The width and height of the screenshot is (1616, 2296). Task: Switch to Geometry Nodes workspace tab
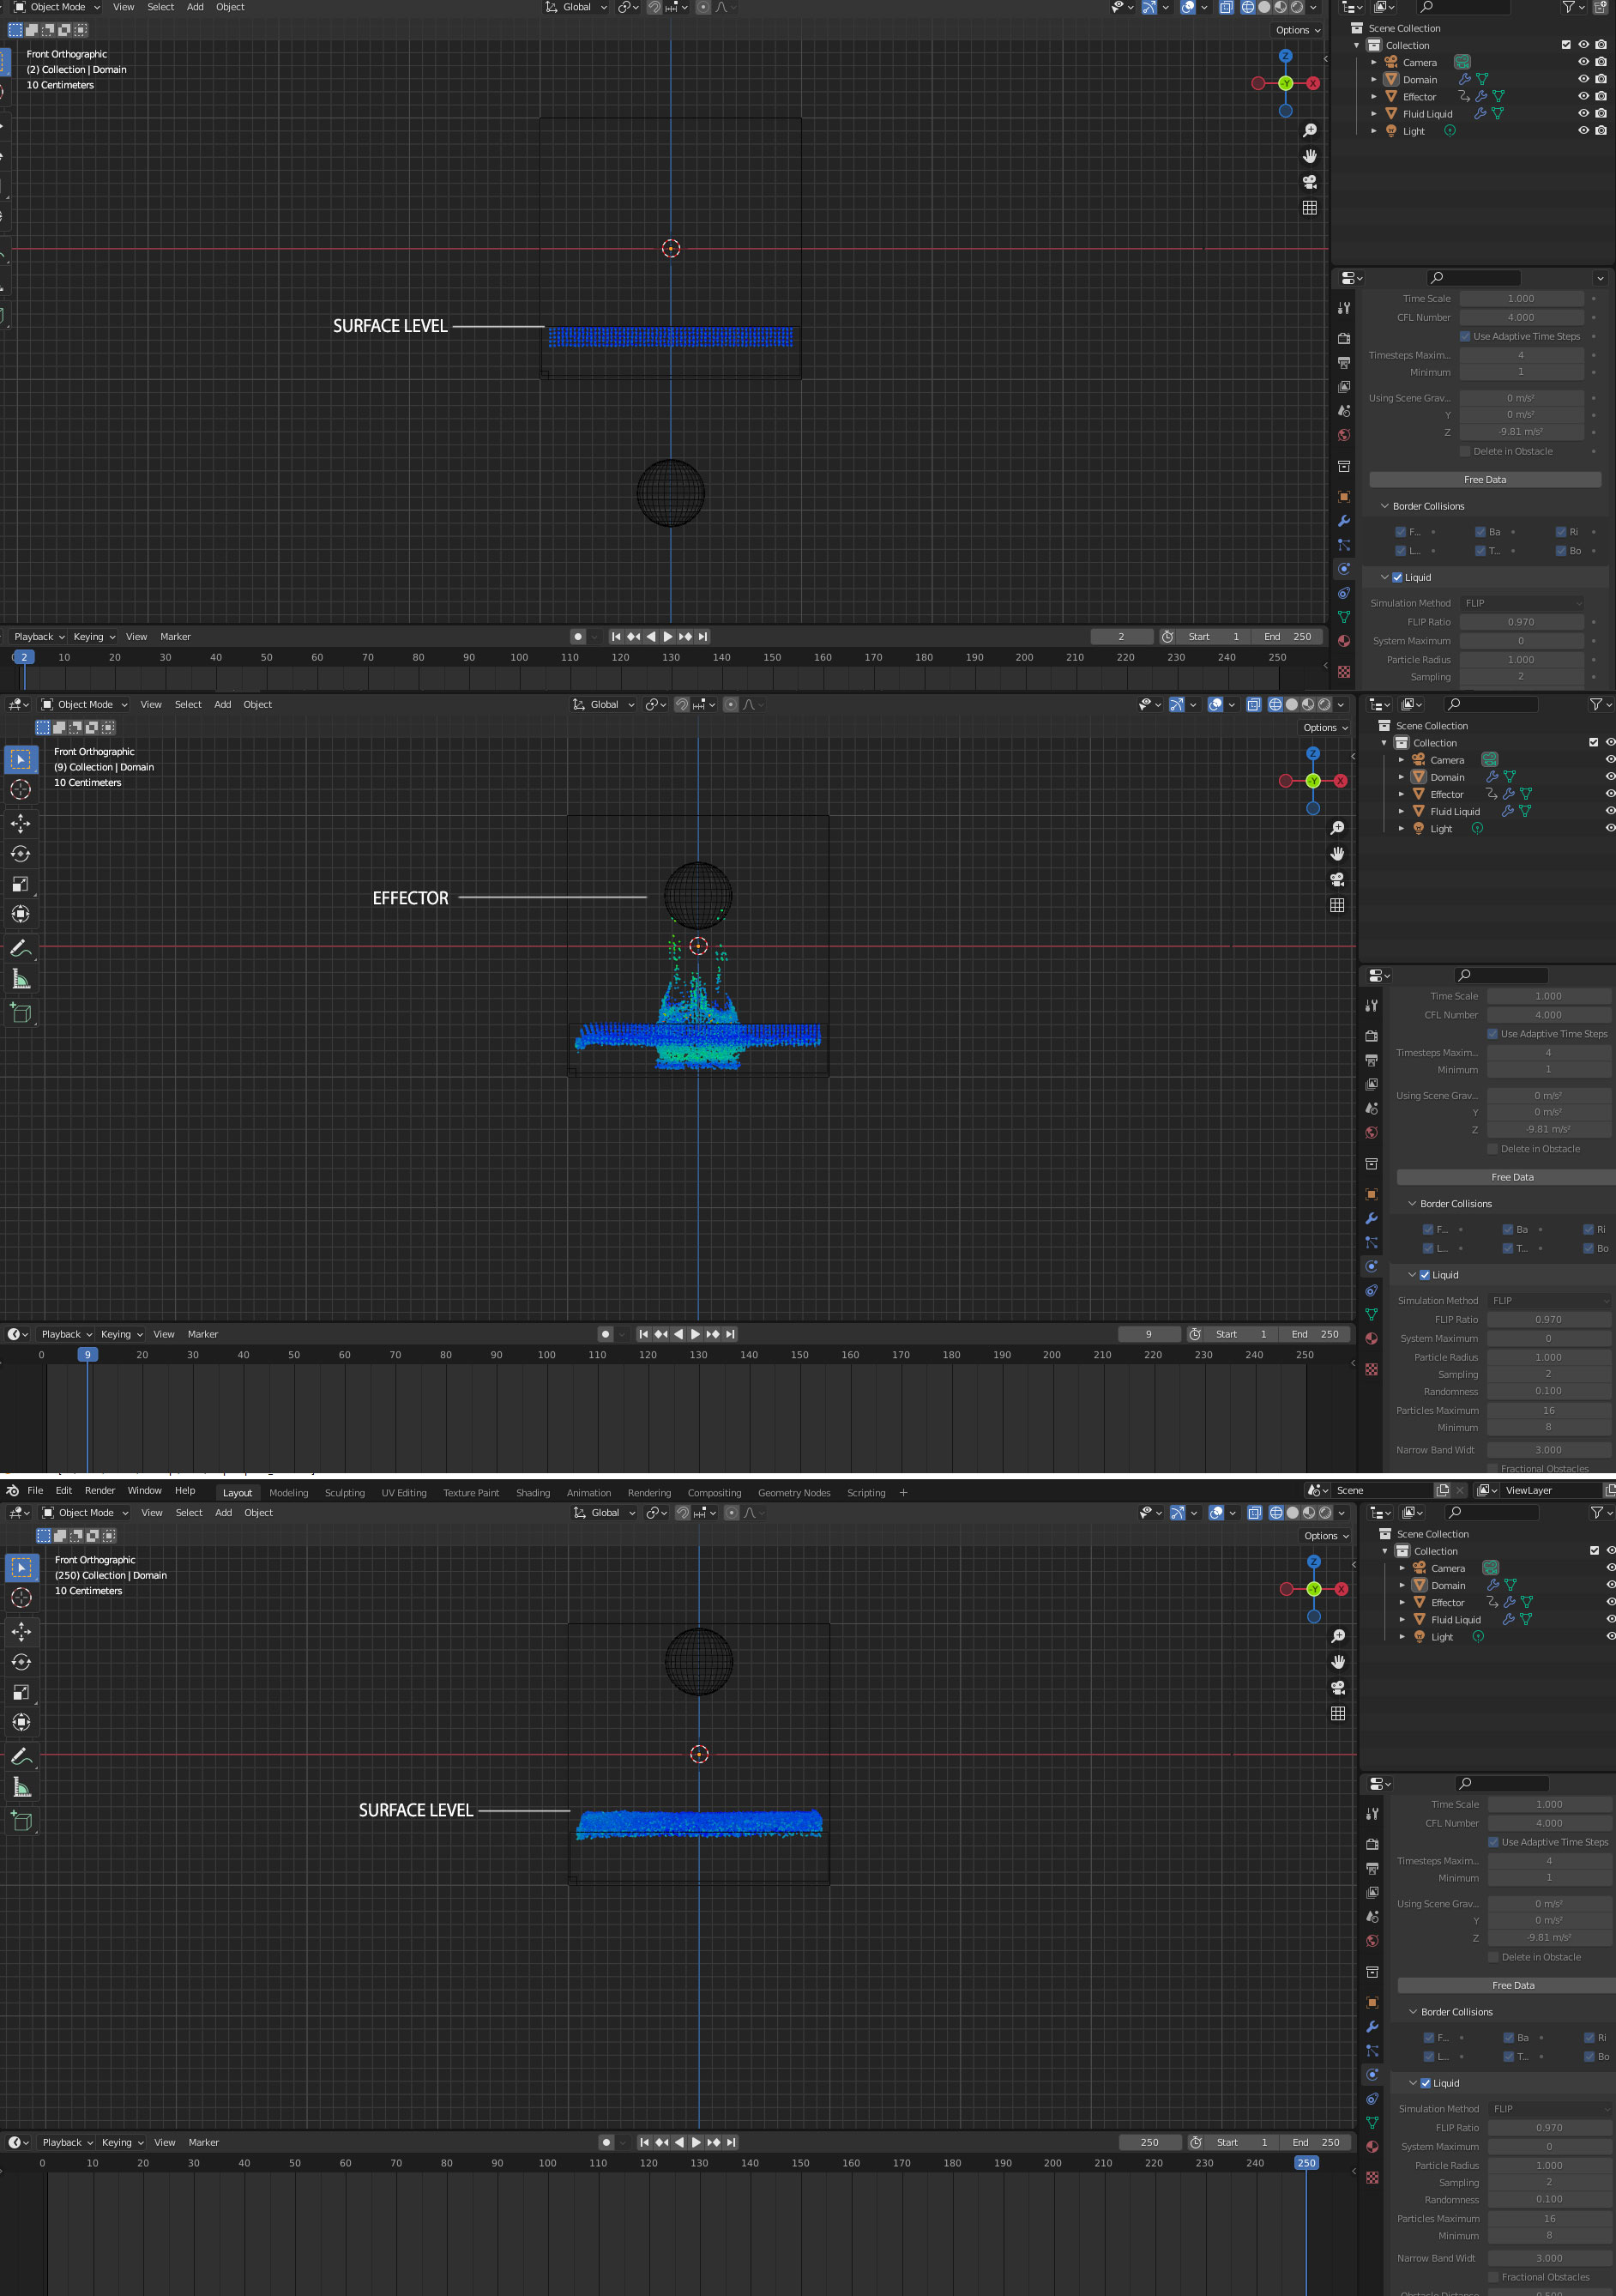(794, 1493)
